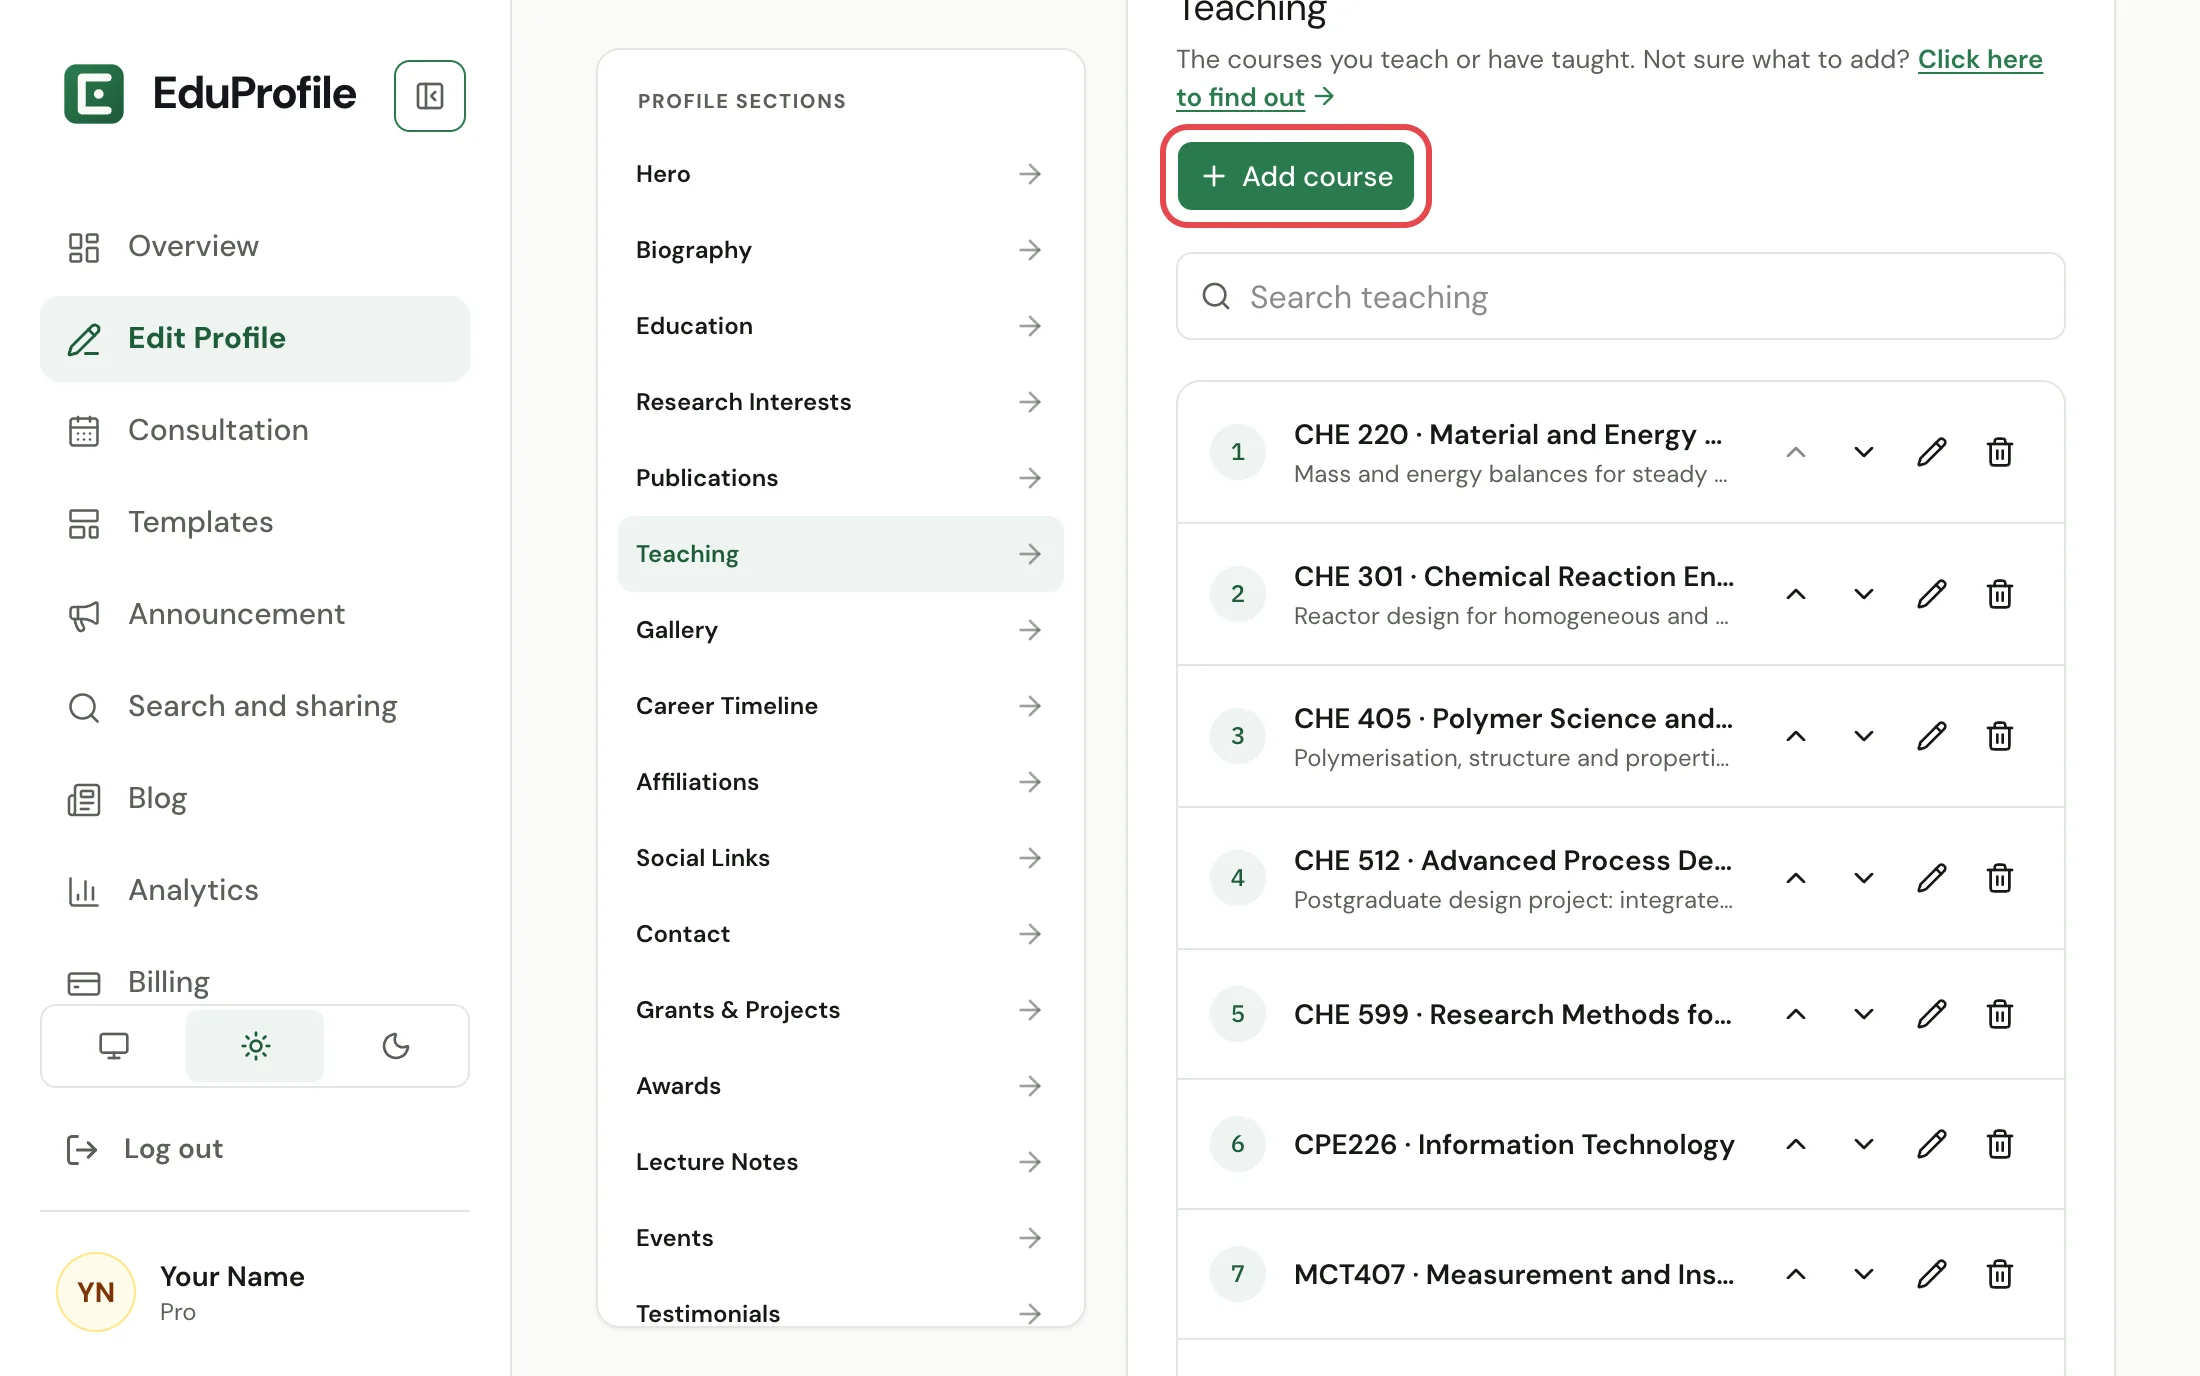This screenshot has width=2200, height=1376.
Task: Open Grants & Projects section
Action: 840,1010
